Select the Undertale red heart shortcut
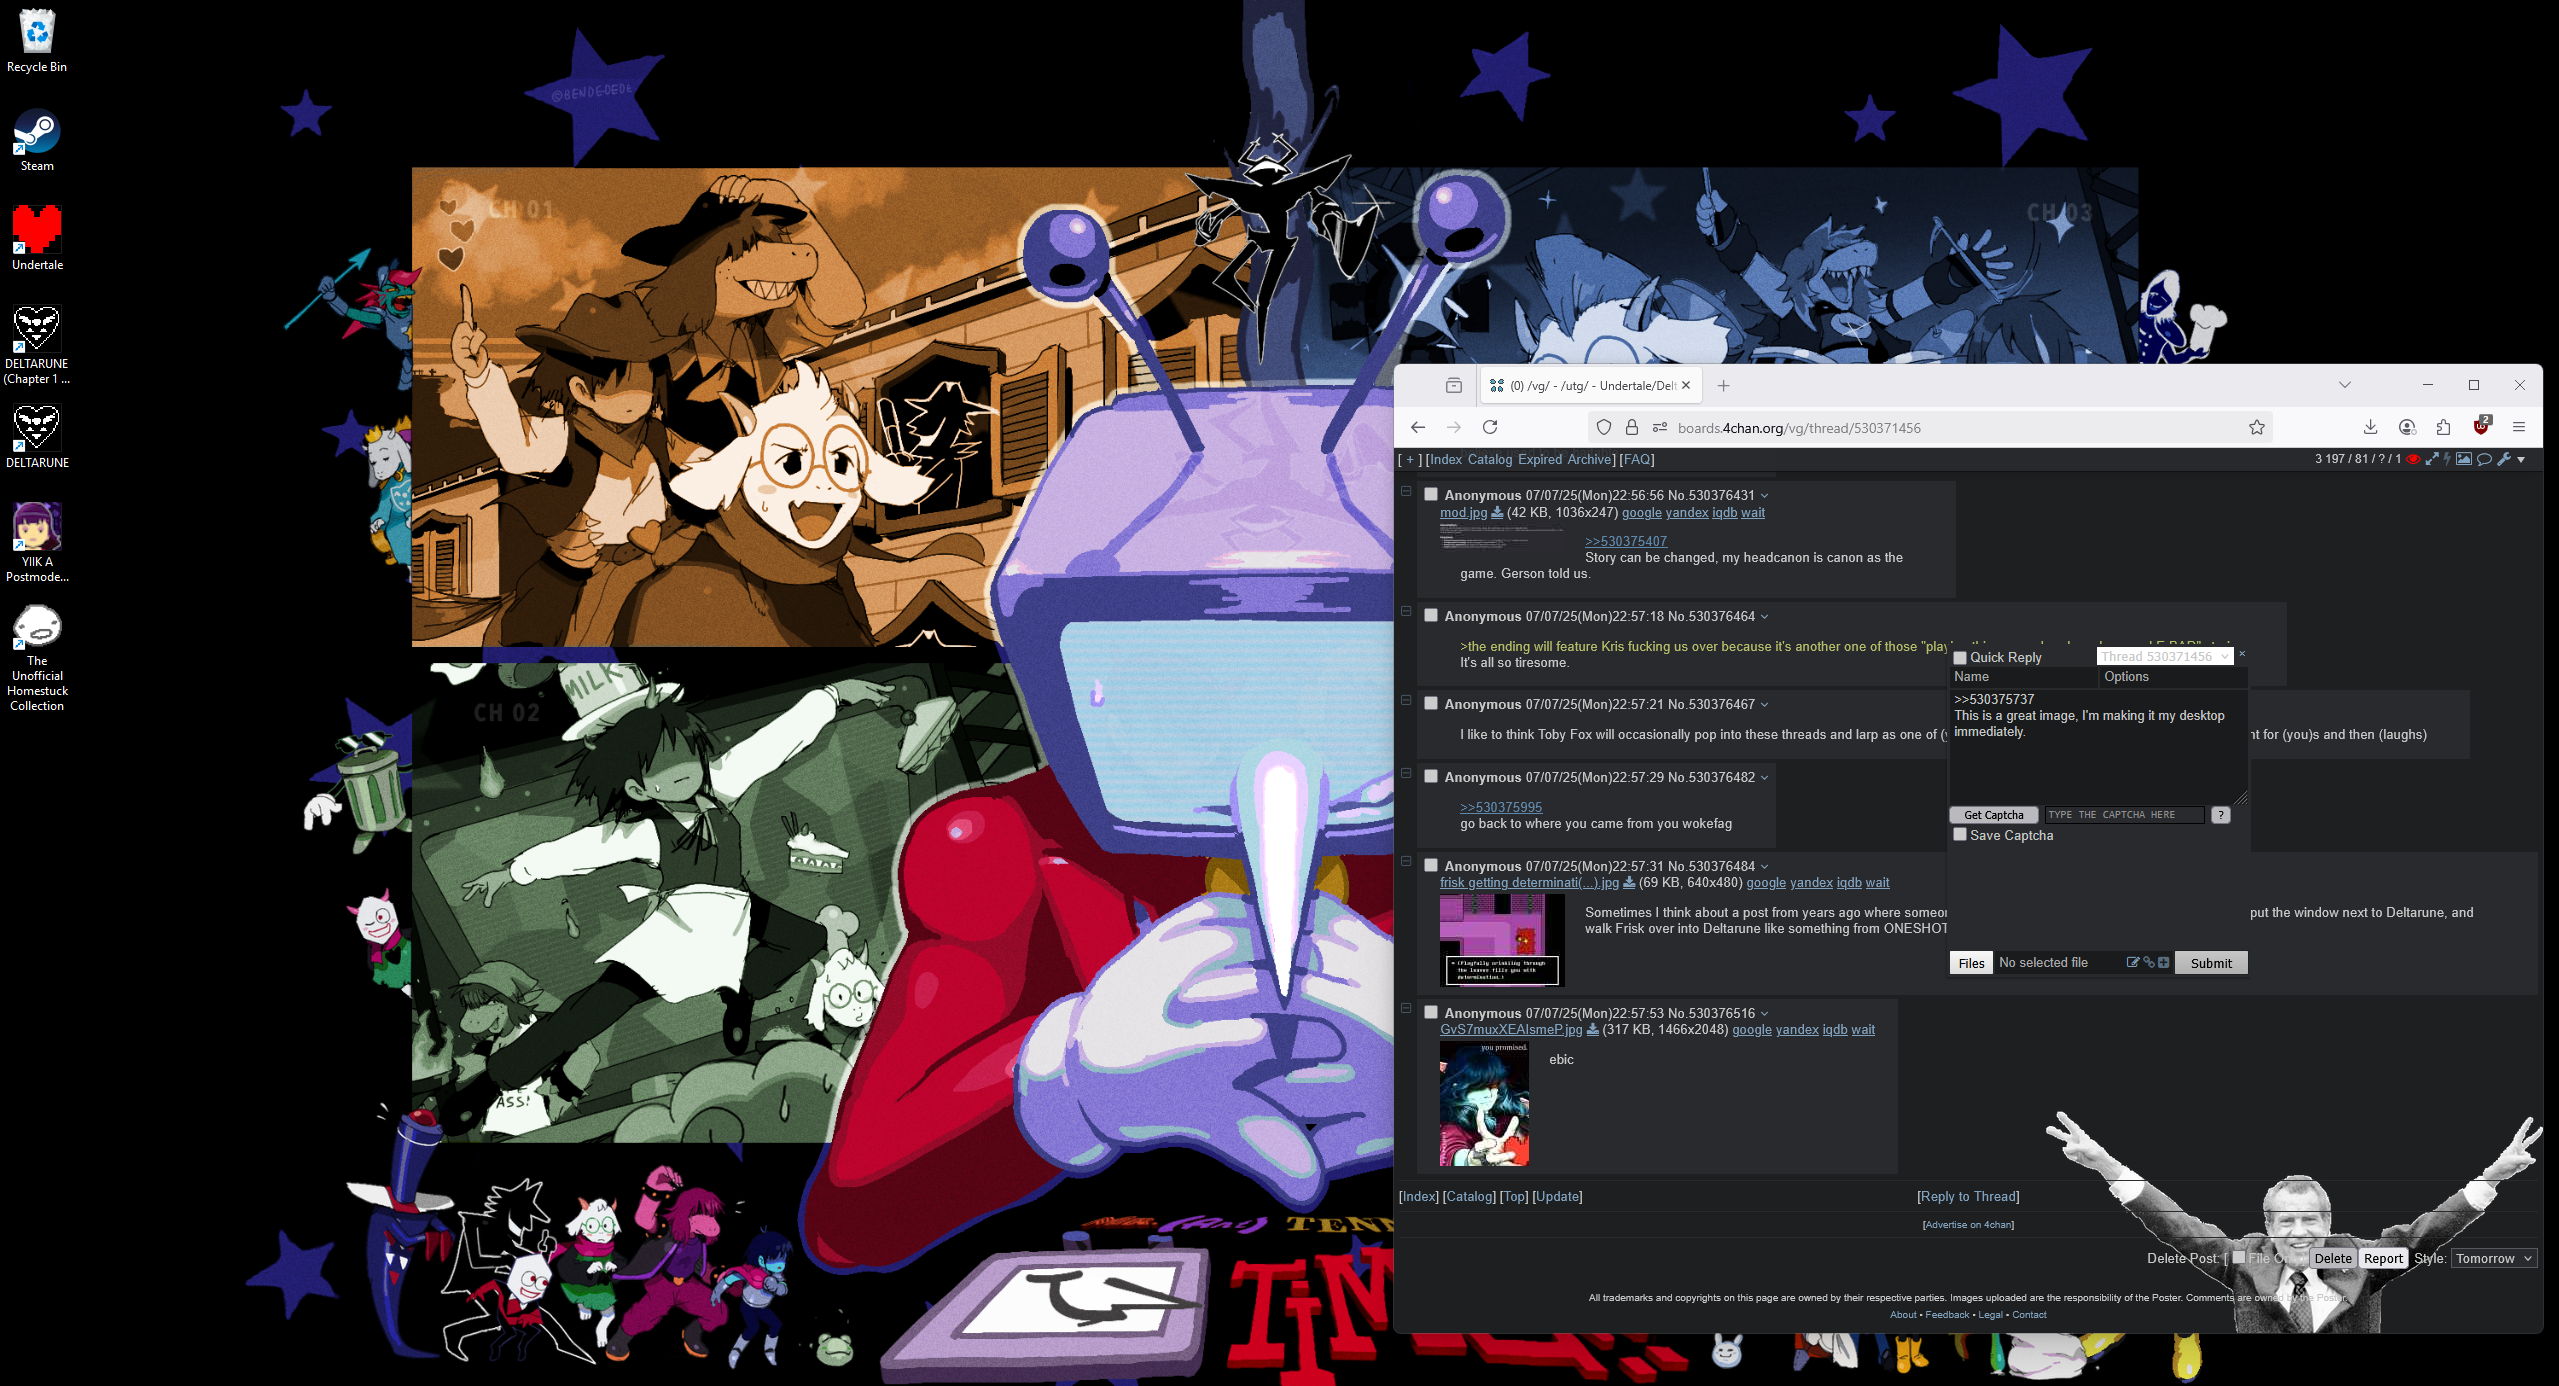This screenshot has height=1386, width=2559. click(37, 239)
